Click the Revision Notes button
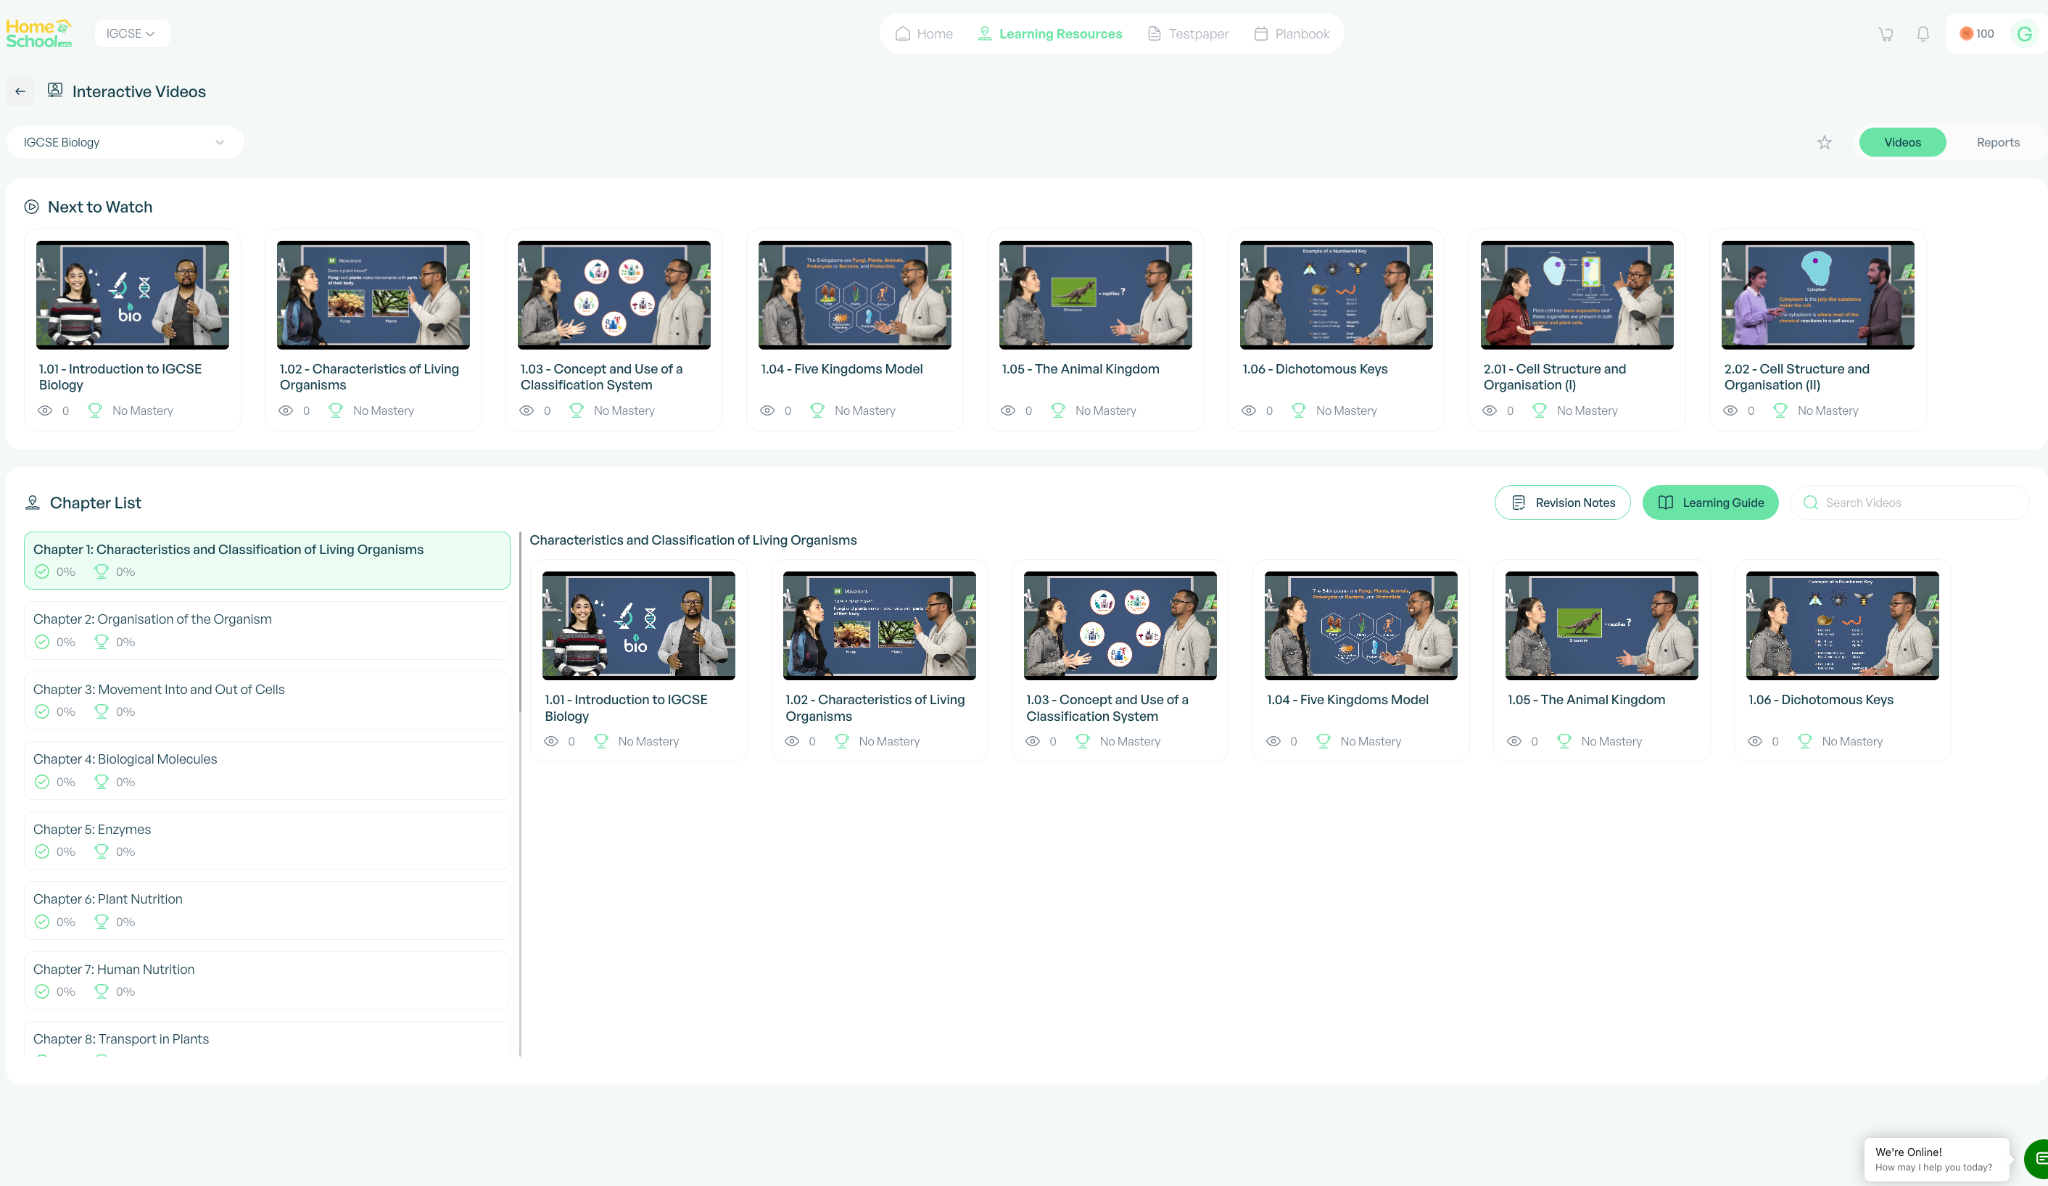 1562,502
